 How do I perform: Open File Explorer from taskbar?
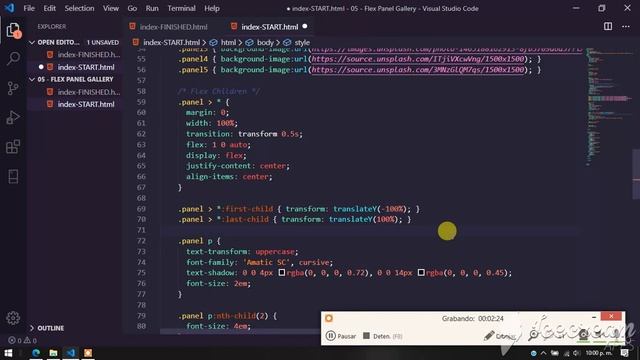53,353
